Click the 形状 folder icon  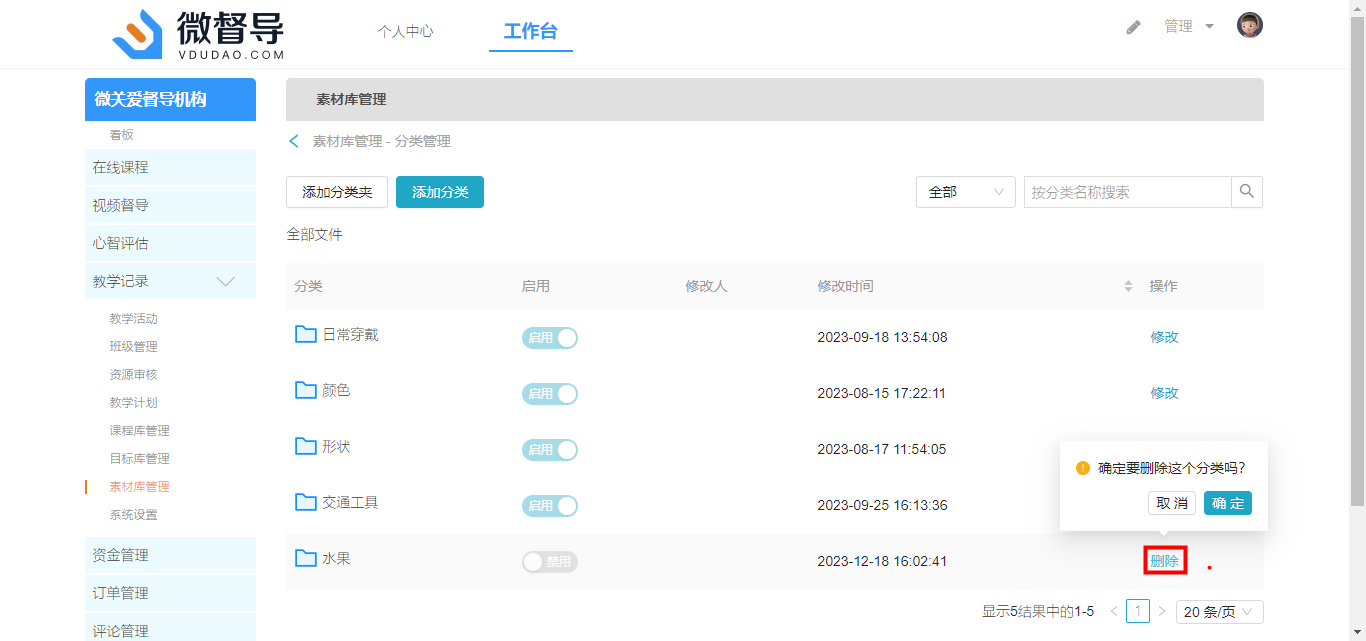click(306, 446)
